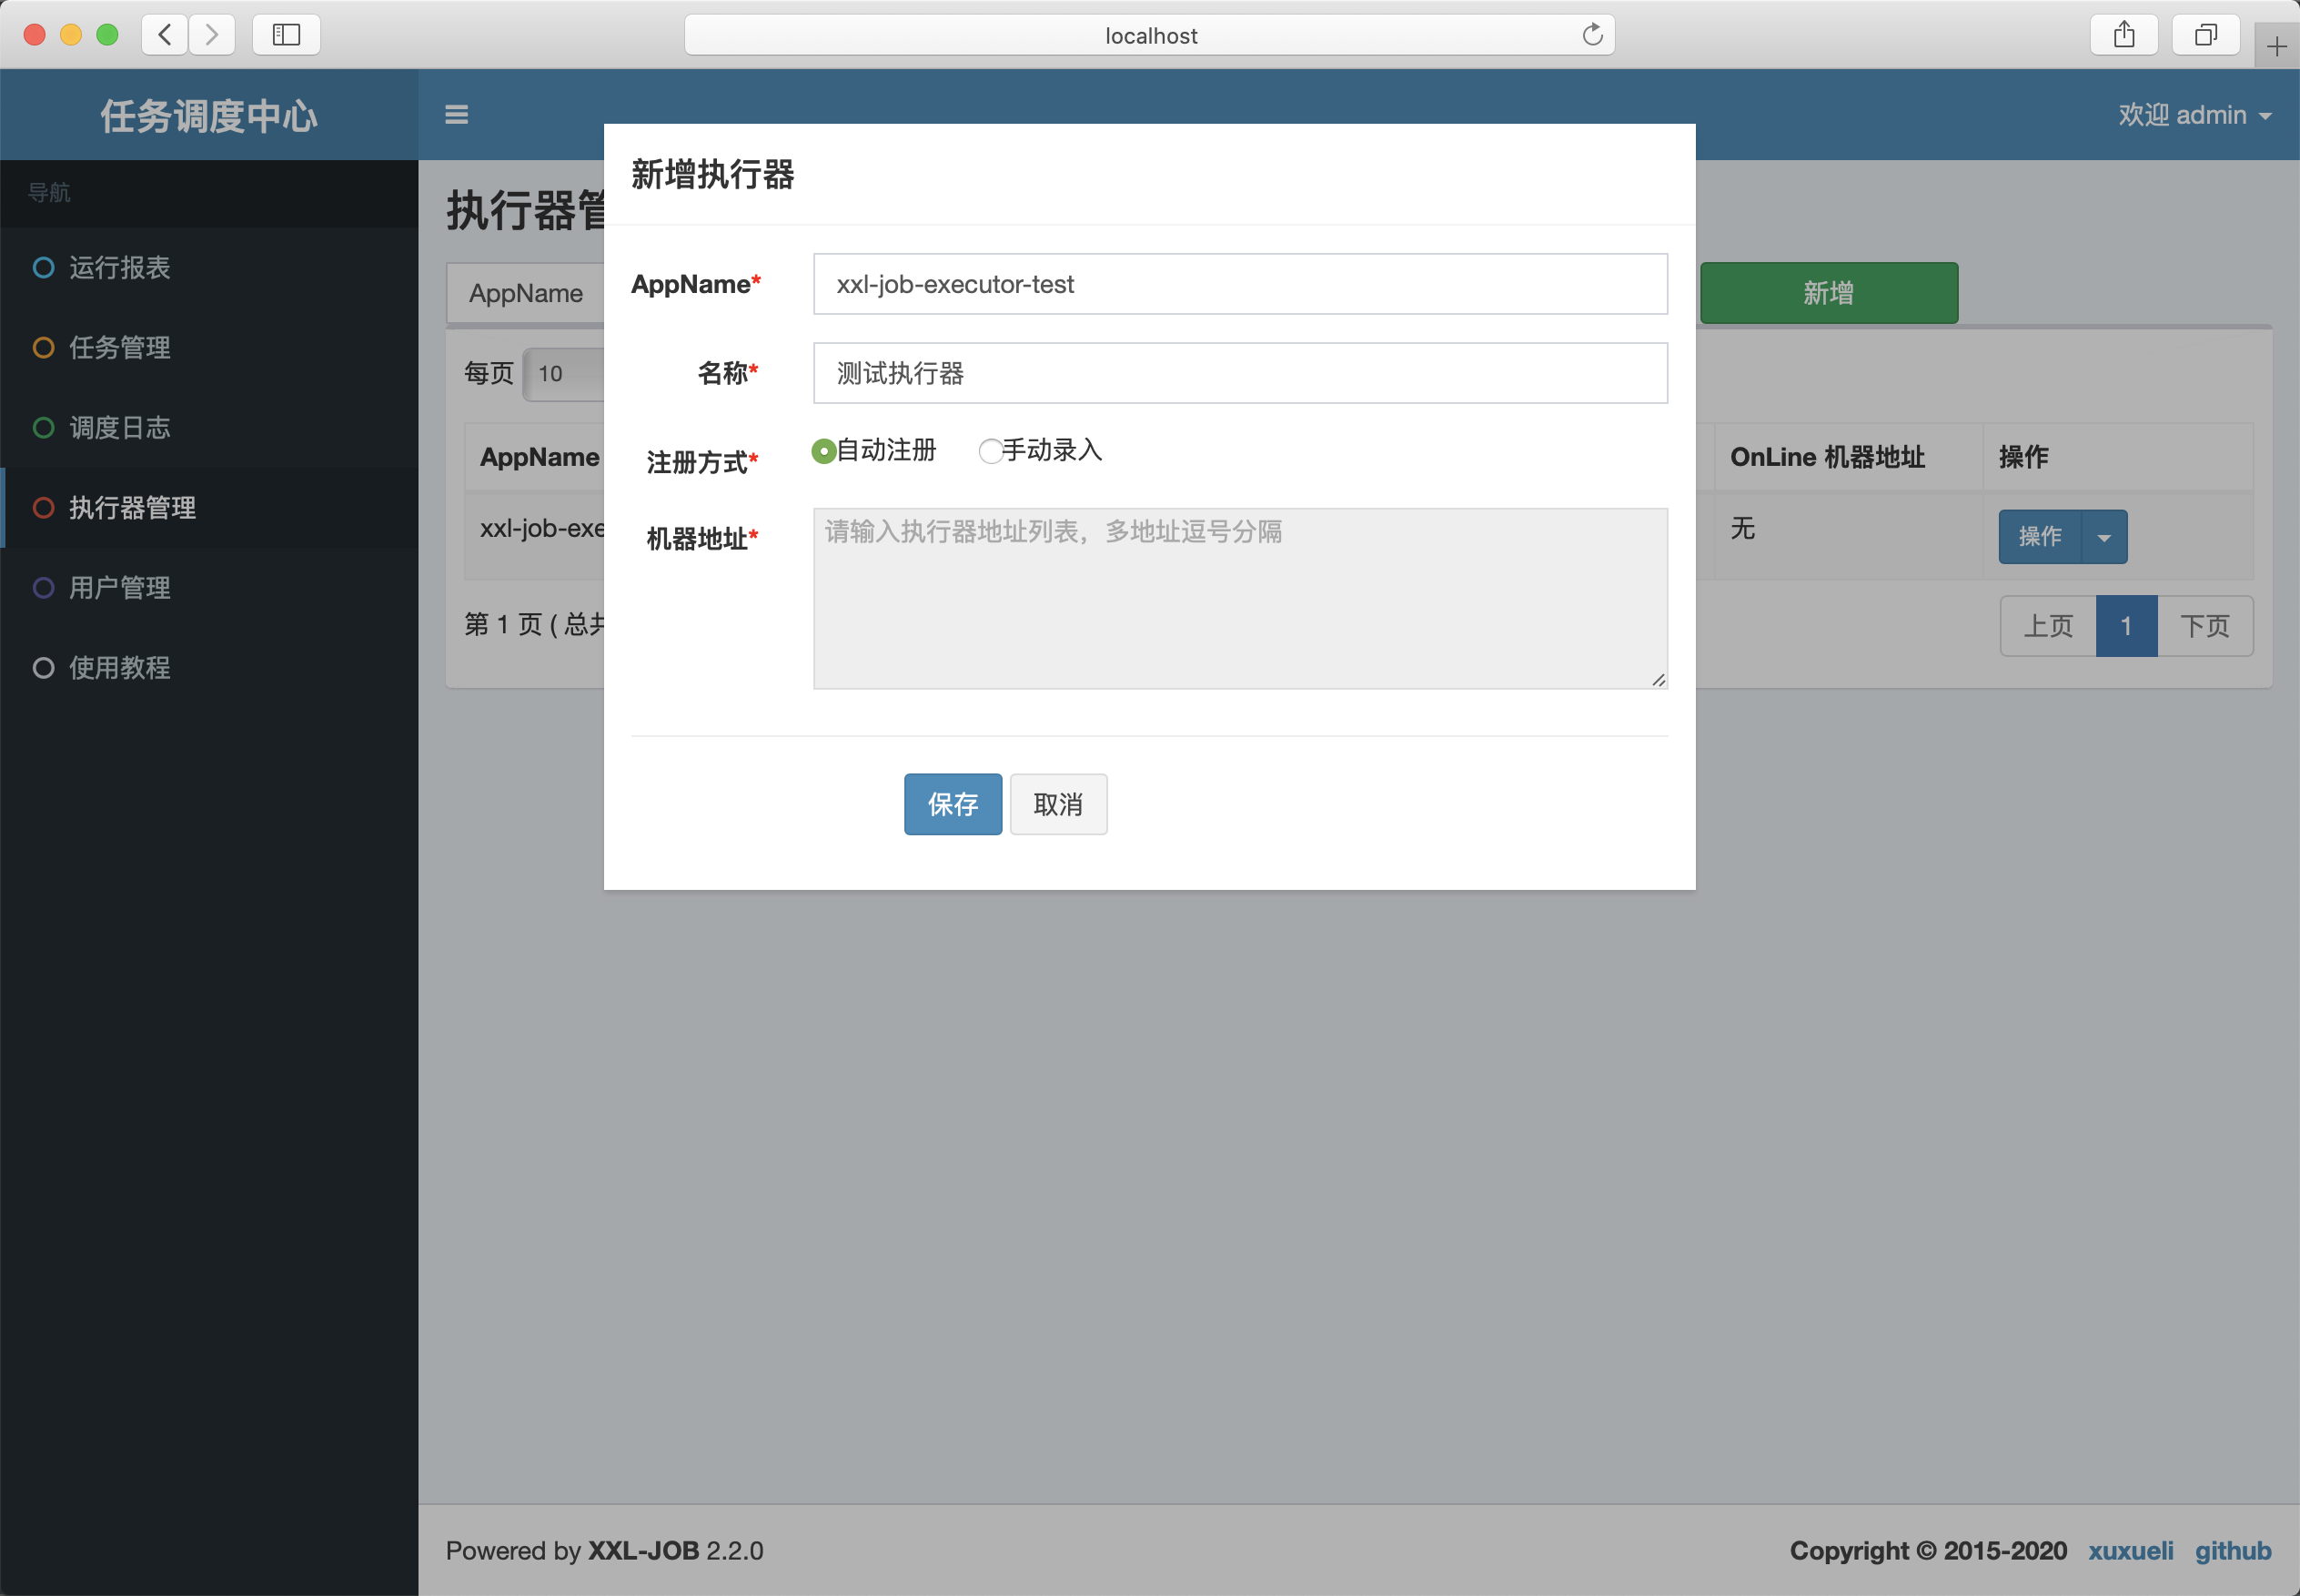Viewport: 2300px width, 1596px height.
Task: Open the 欢迎 admin user dropdown
Action: (x=2194, y=115)
